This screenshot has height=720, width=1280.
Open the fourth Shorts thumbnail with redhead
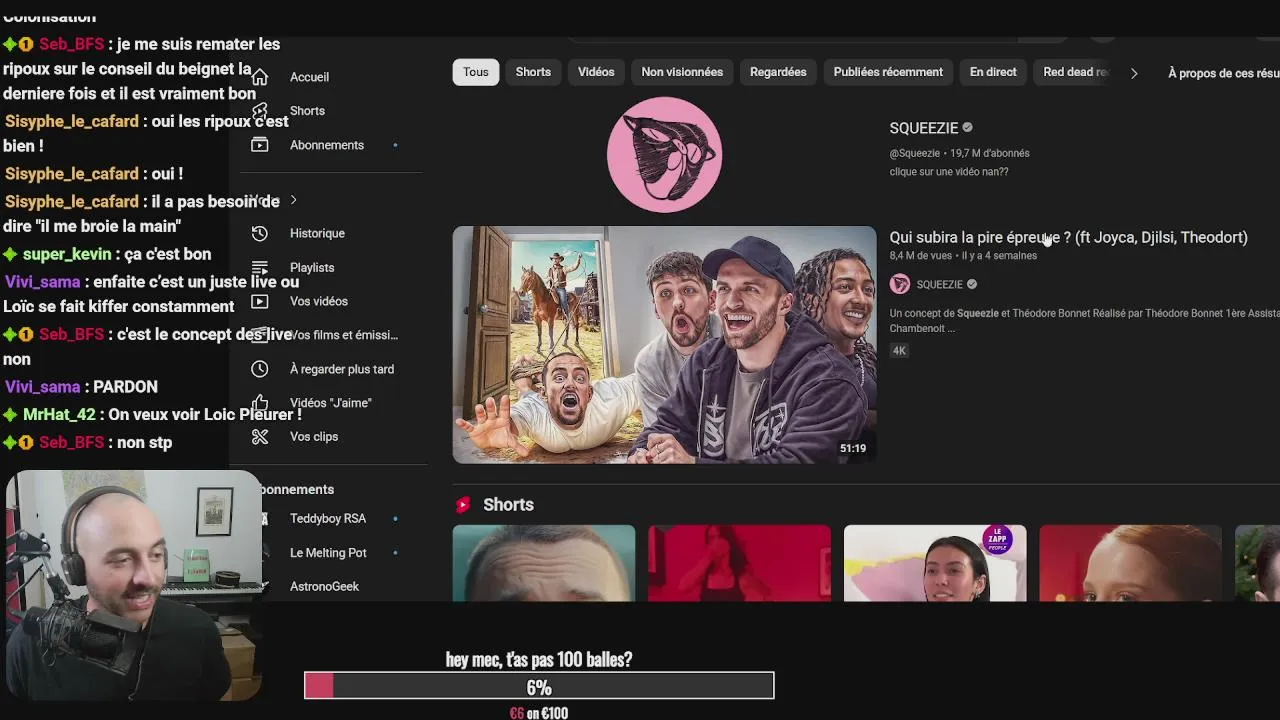coord(1130,563)
